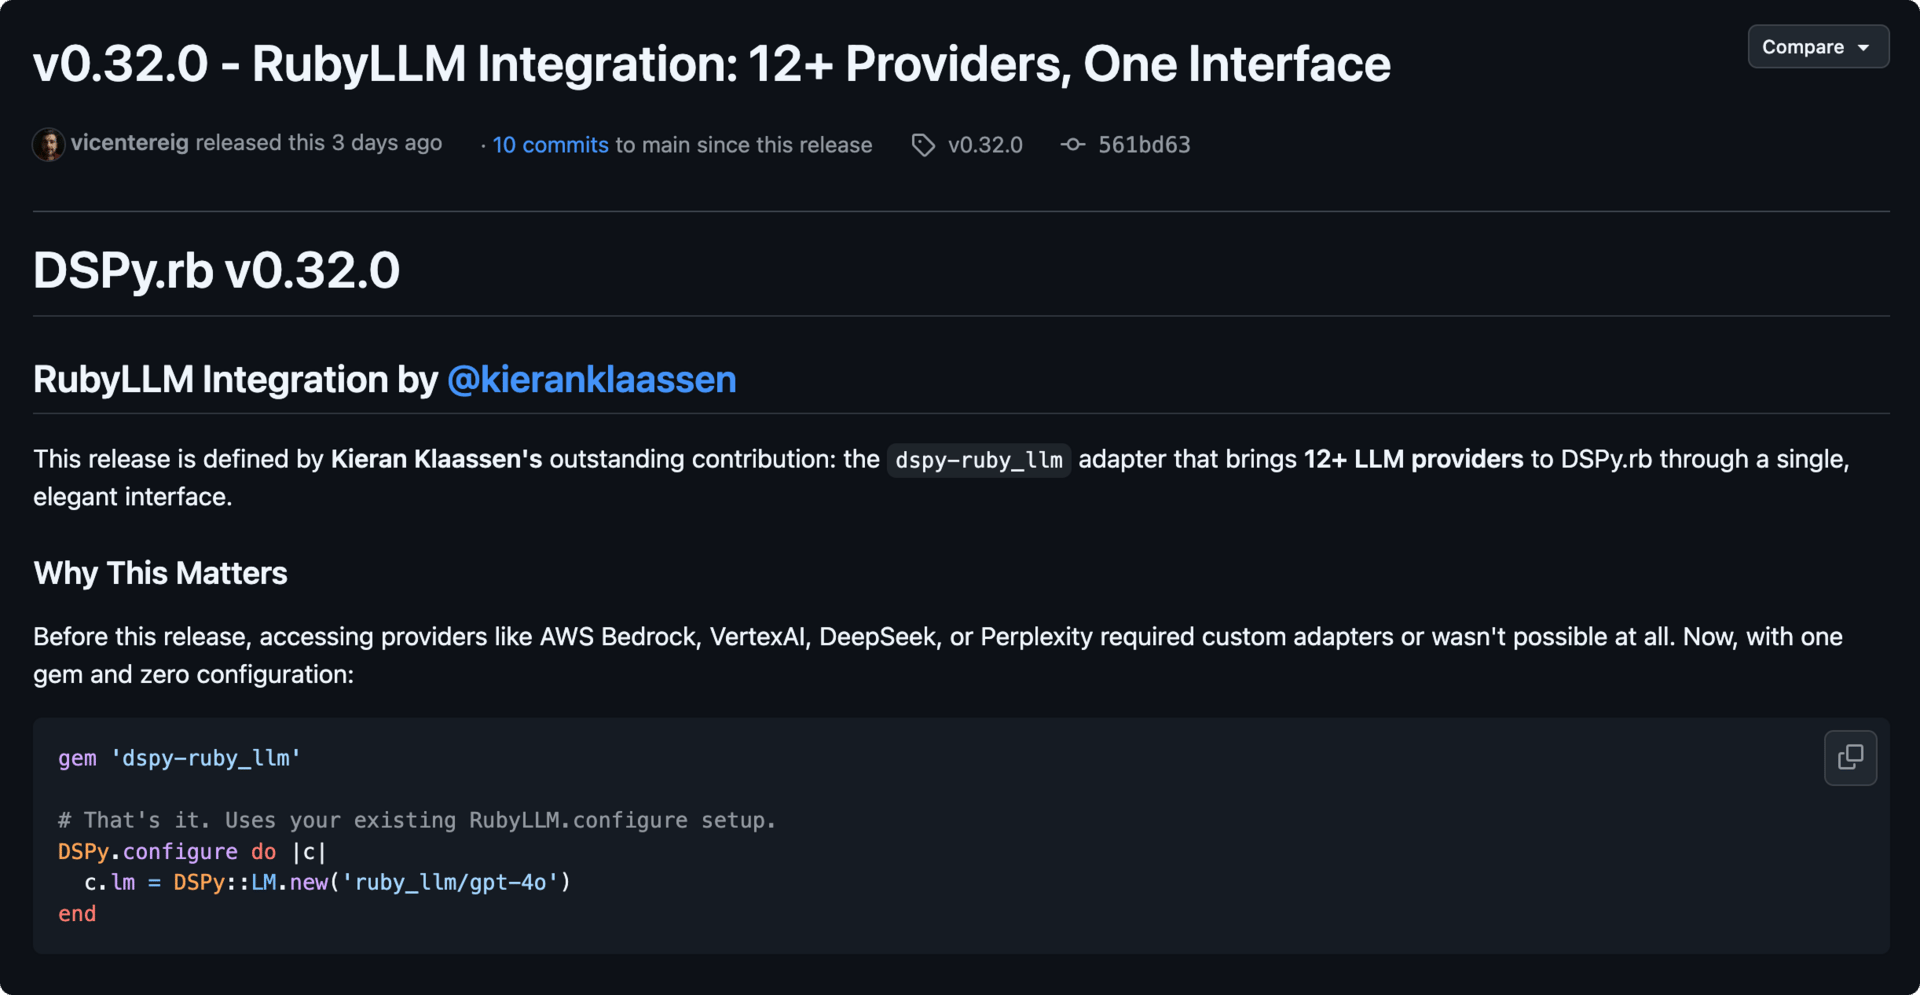Viewport: 1920px width, 995px height.
Task: Click the bold "12+ LLM providers" text
Action: tap(1412, 459)
